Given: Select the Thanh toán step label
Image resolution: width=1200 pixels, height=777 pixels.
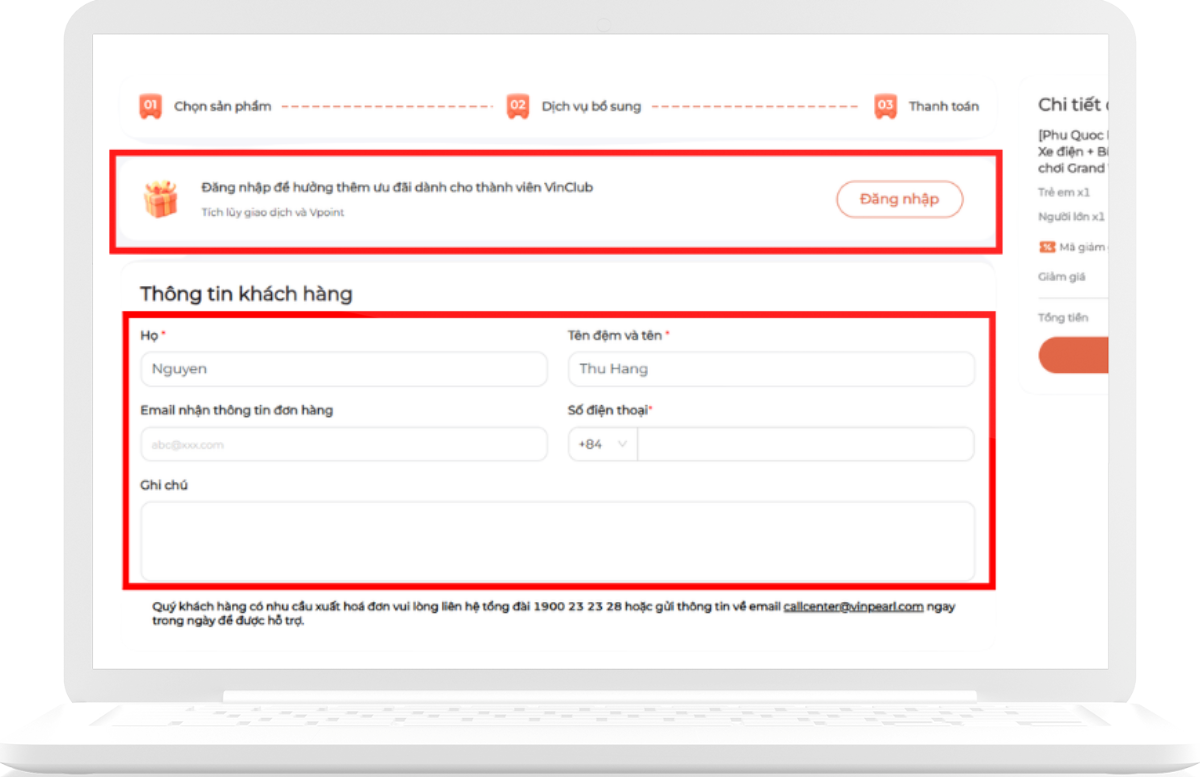Looking at the screenshot, I should coord(943,106).
